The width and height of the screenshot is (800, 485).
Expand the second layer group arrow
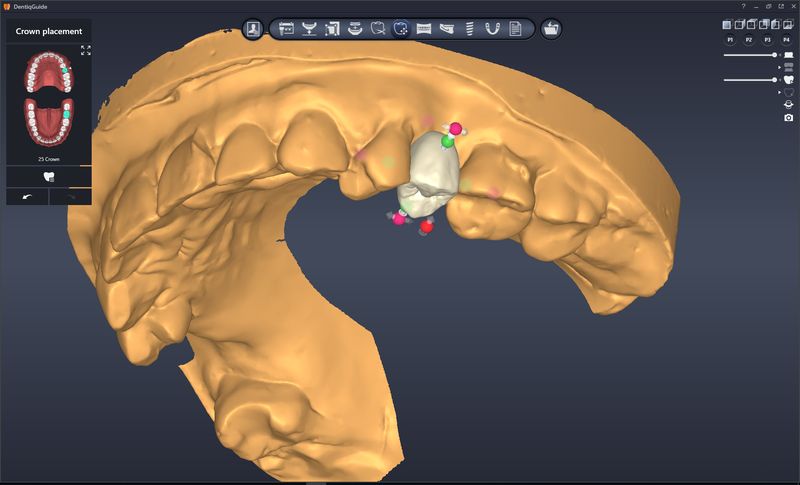(779, 67)
